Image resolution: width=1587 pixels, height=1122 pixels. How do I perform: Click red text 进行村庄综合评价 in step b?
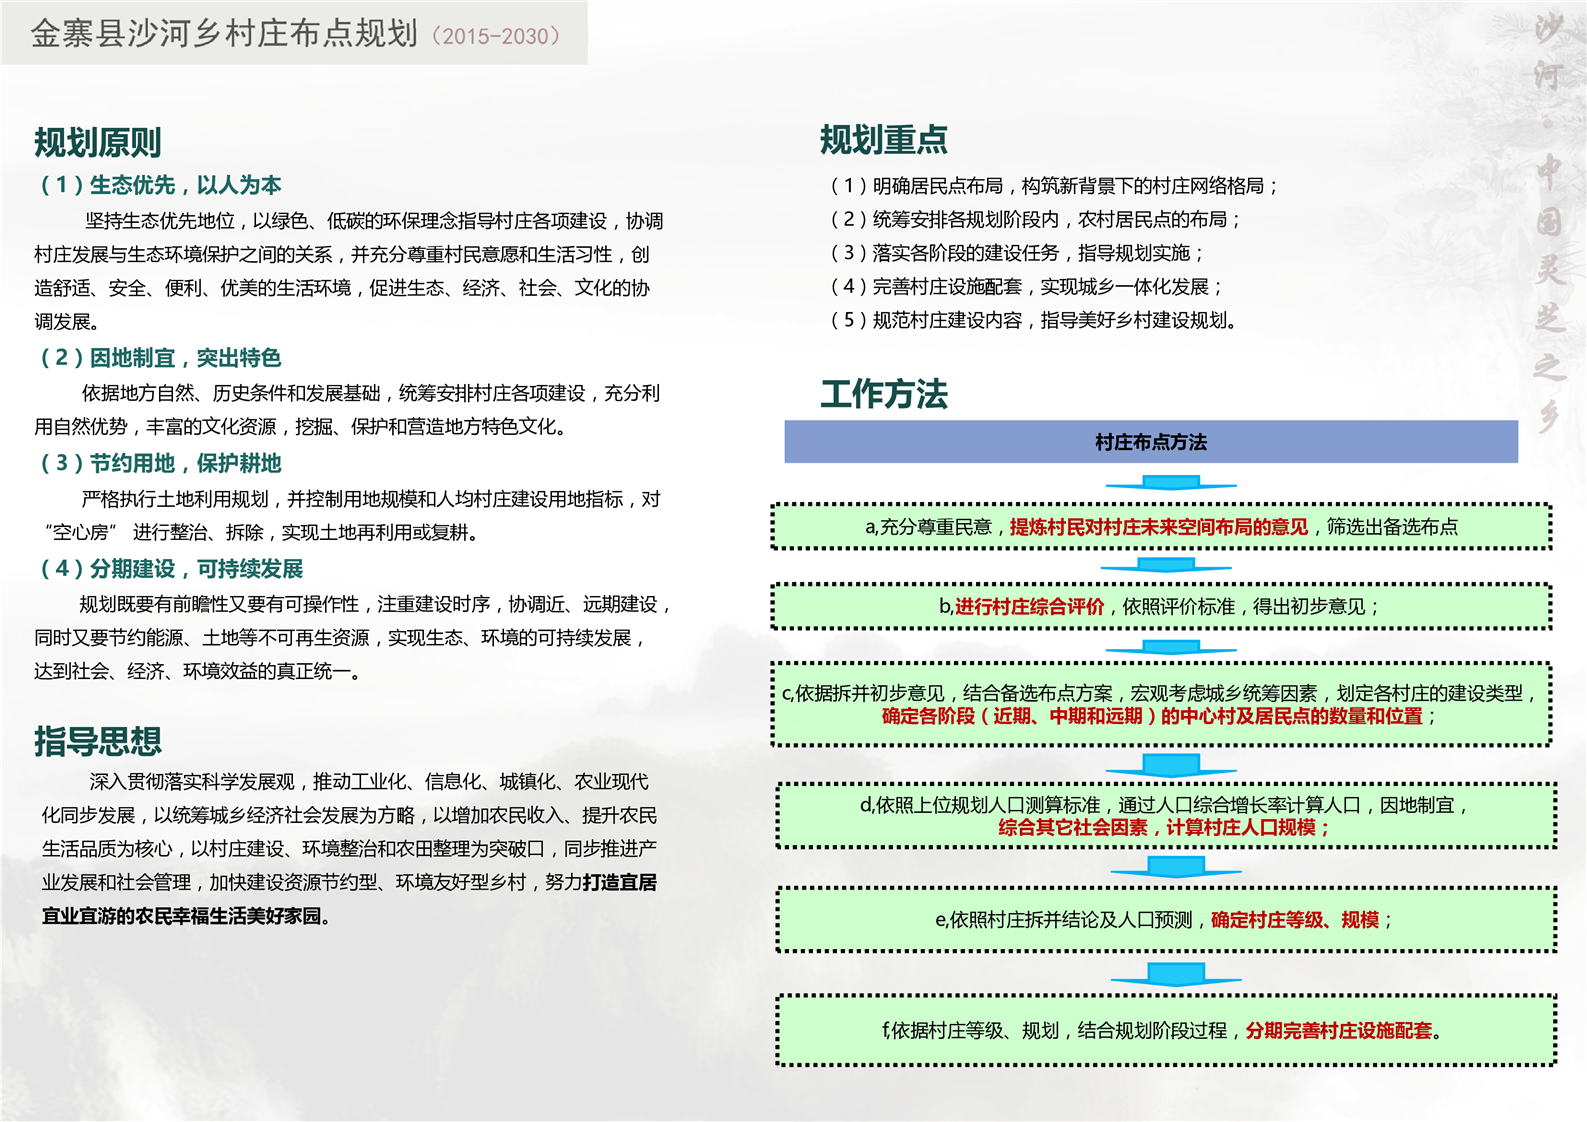tap(1029, 607)
